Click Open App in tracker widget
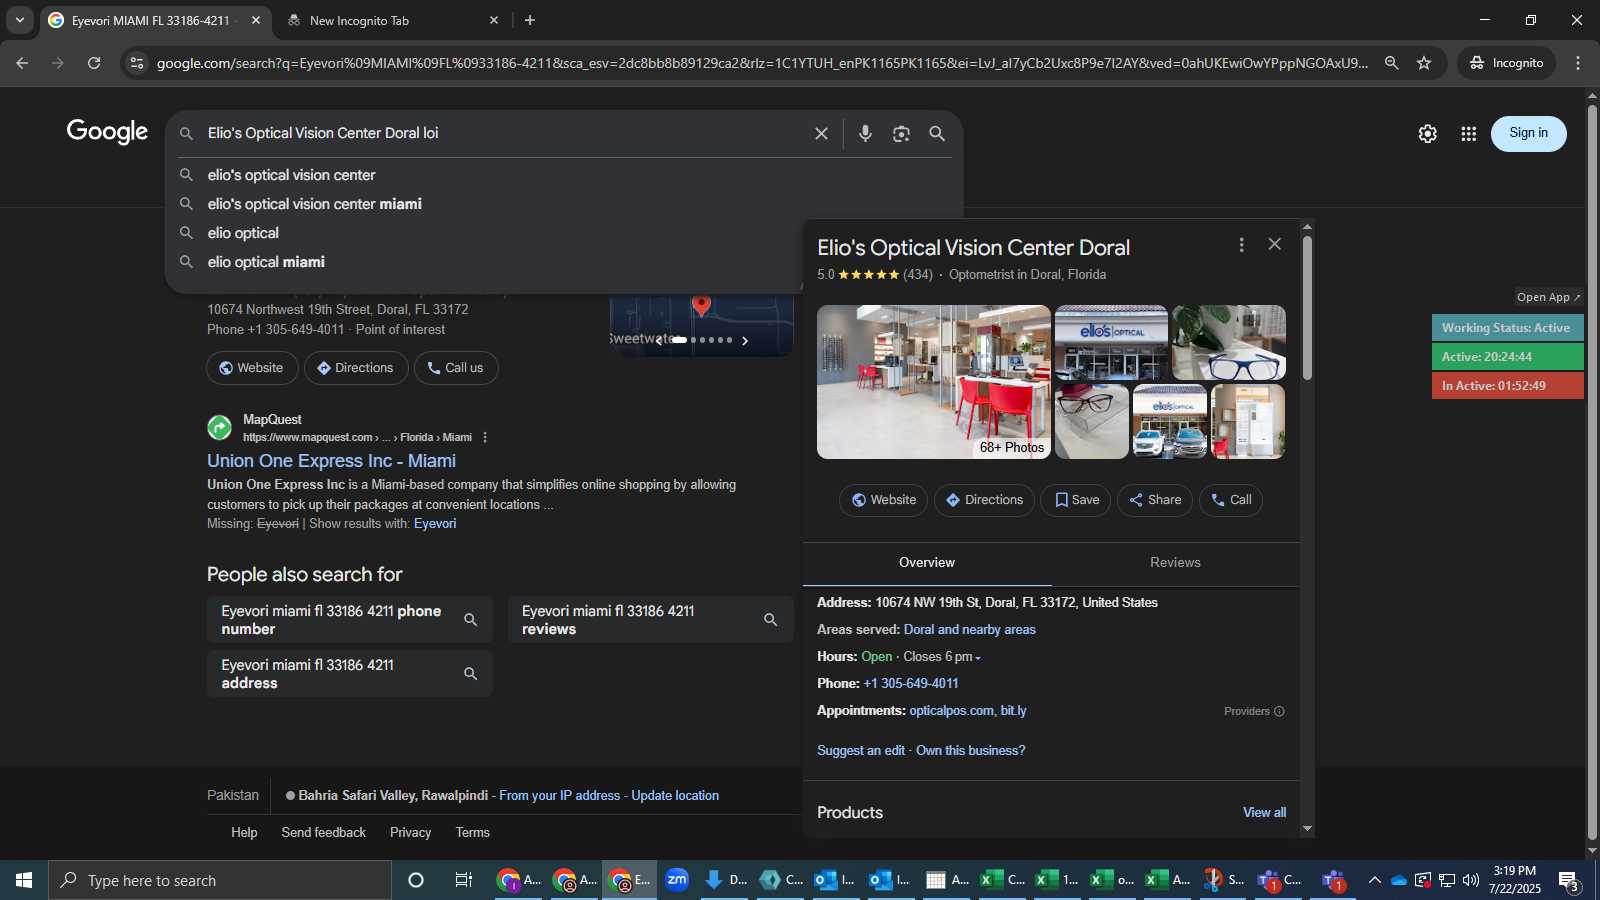Image resolution: width=1600 pixels, height=900 pixels. coord(1548,297)
